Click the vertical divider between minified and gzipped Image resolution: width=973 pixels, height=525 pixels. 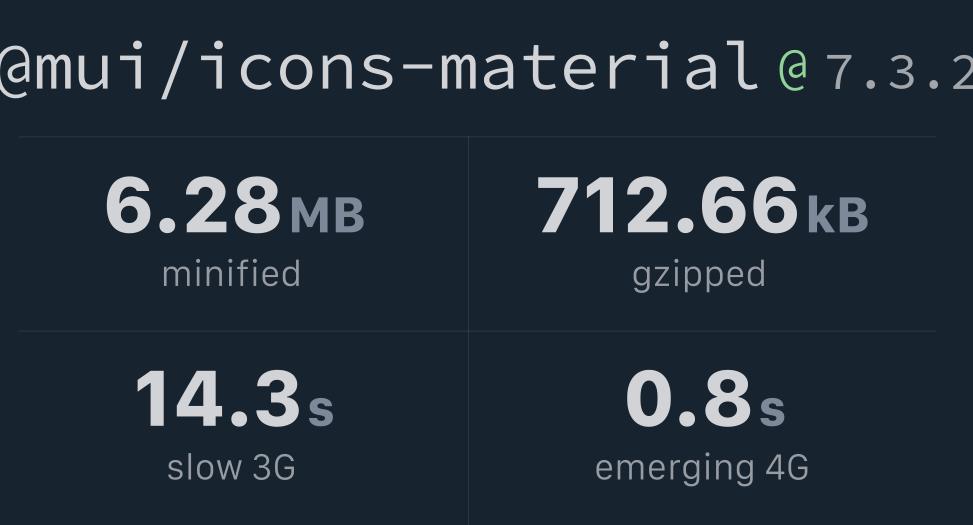[469, 234]
